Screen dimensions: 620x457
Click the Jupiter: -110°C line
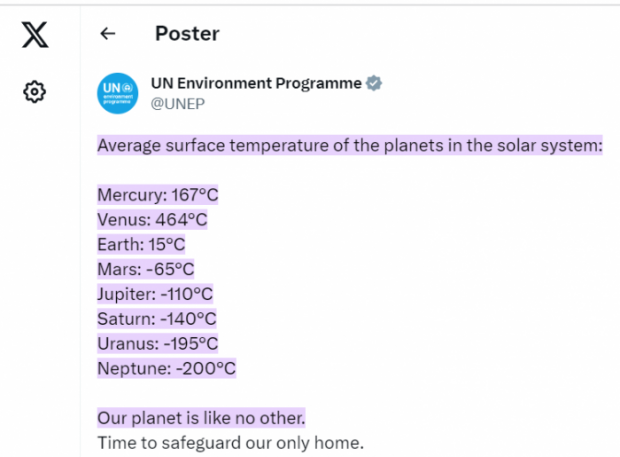[x=155, y=294]
